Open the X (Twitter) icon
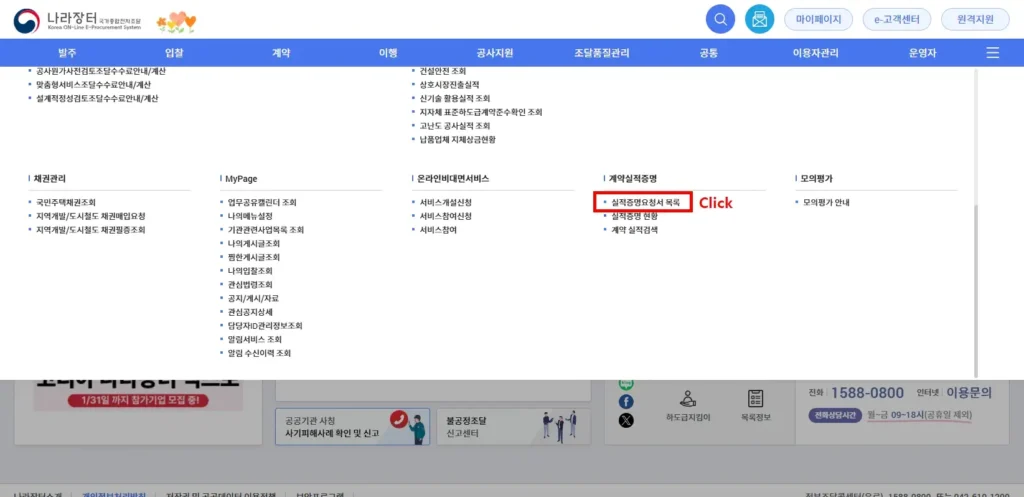 tap(626, 420)
